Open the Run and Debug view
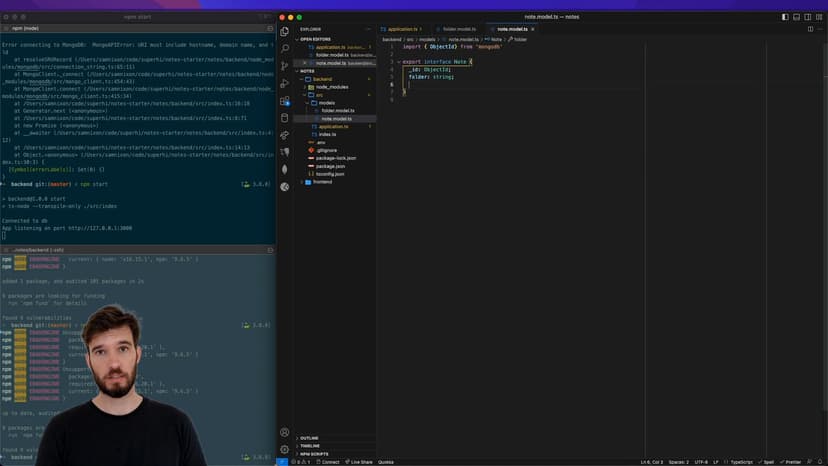The image size is (828, 466). [285, 83]
